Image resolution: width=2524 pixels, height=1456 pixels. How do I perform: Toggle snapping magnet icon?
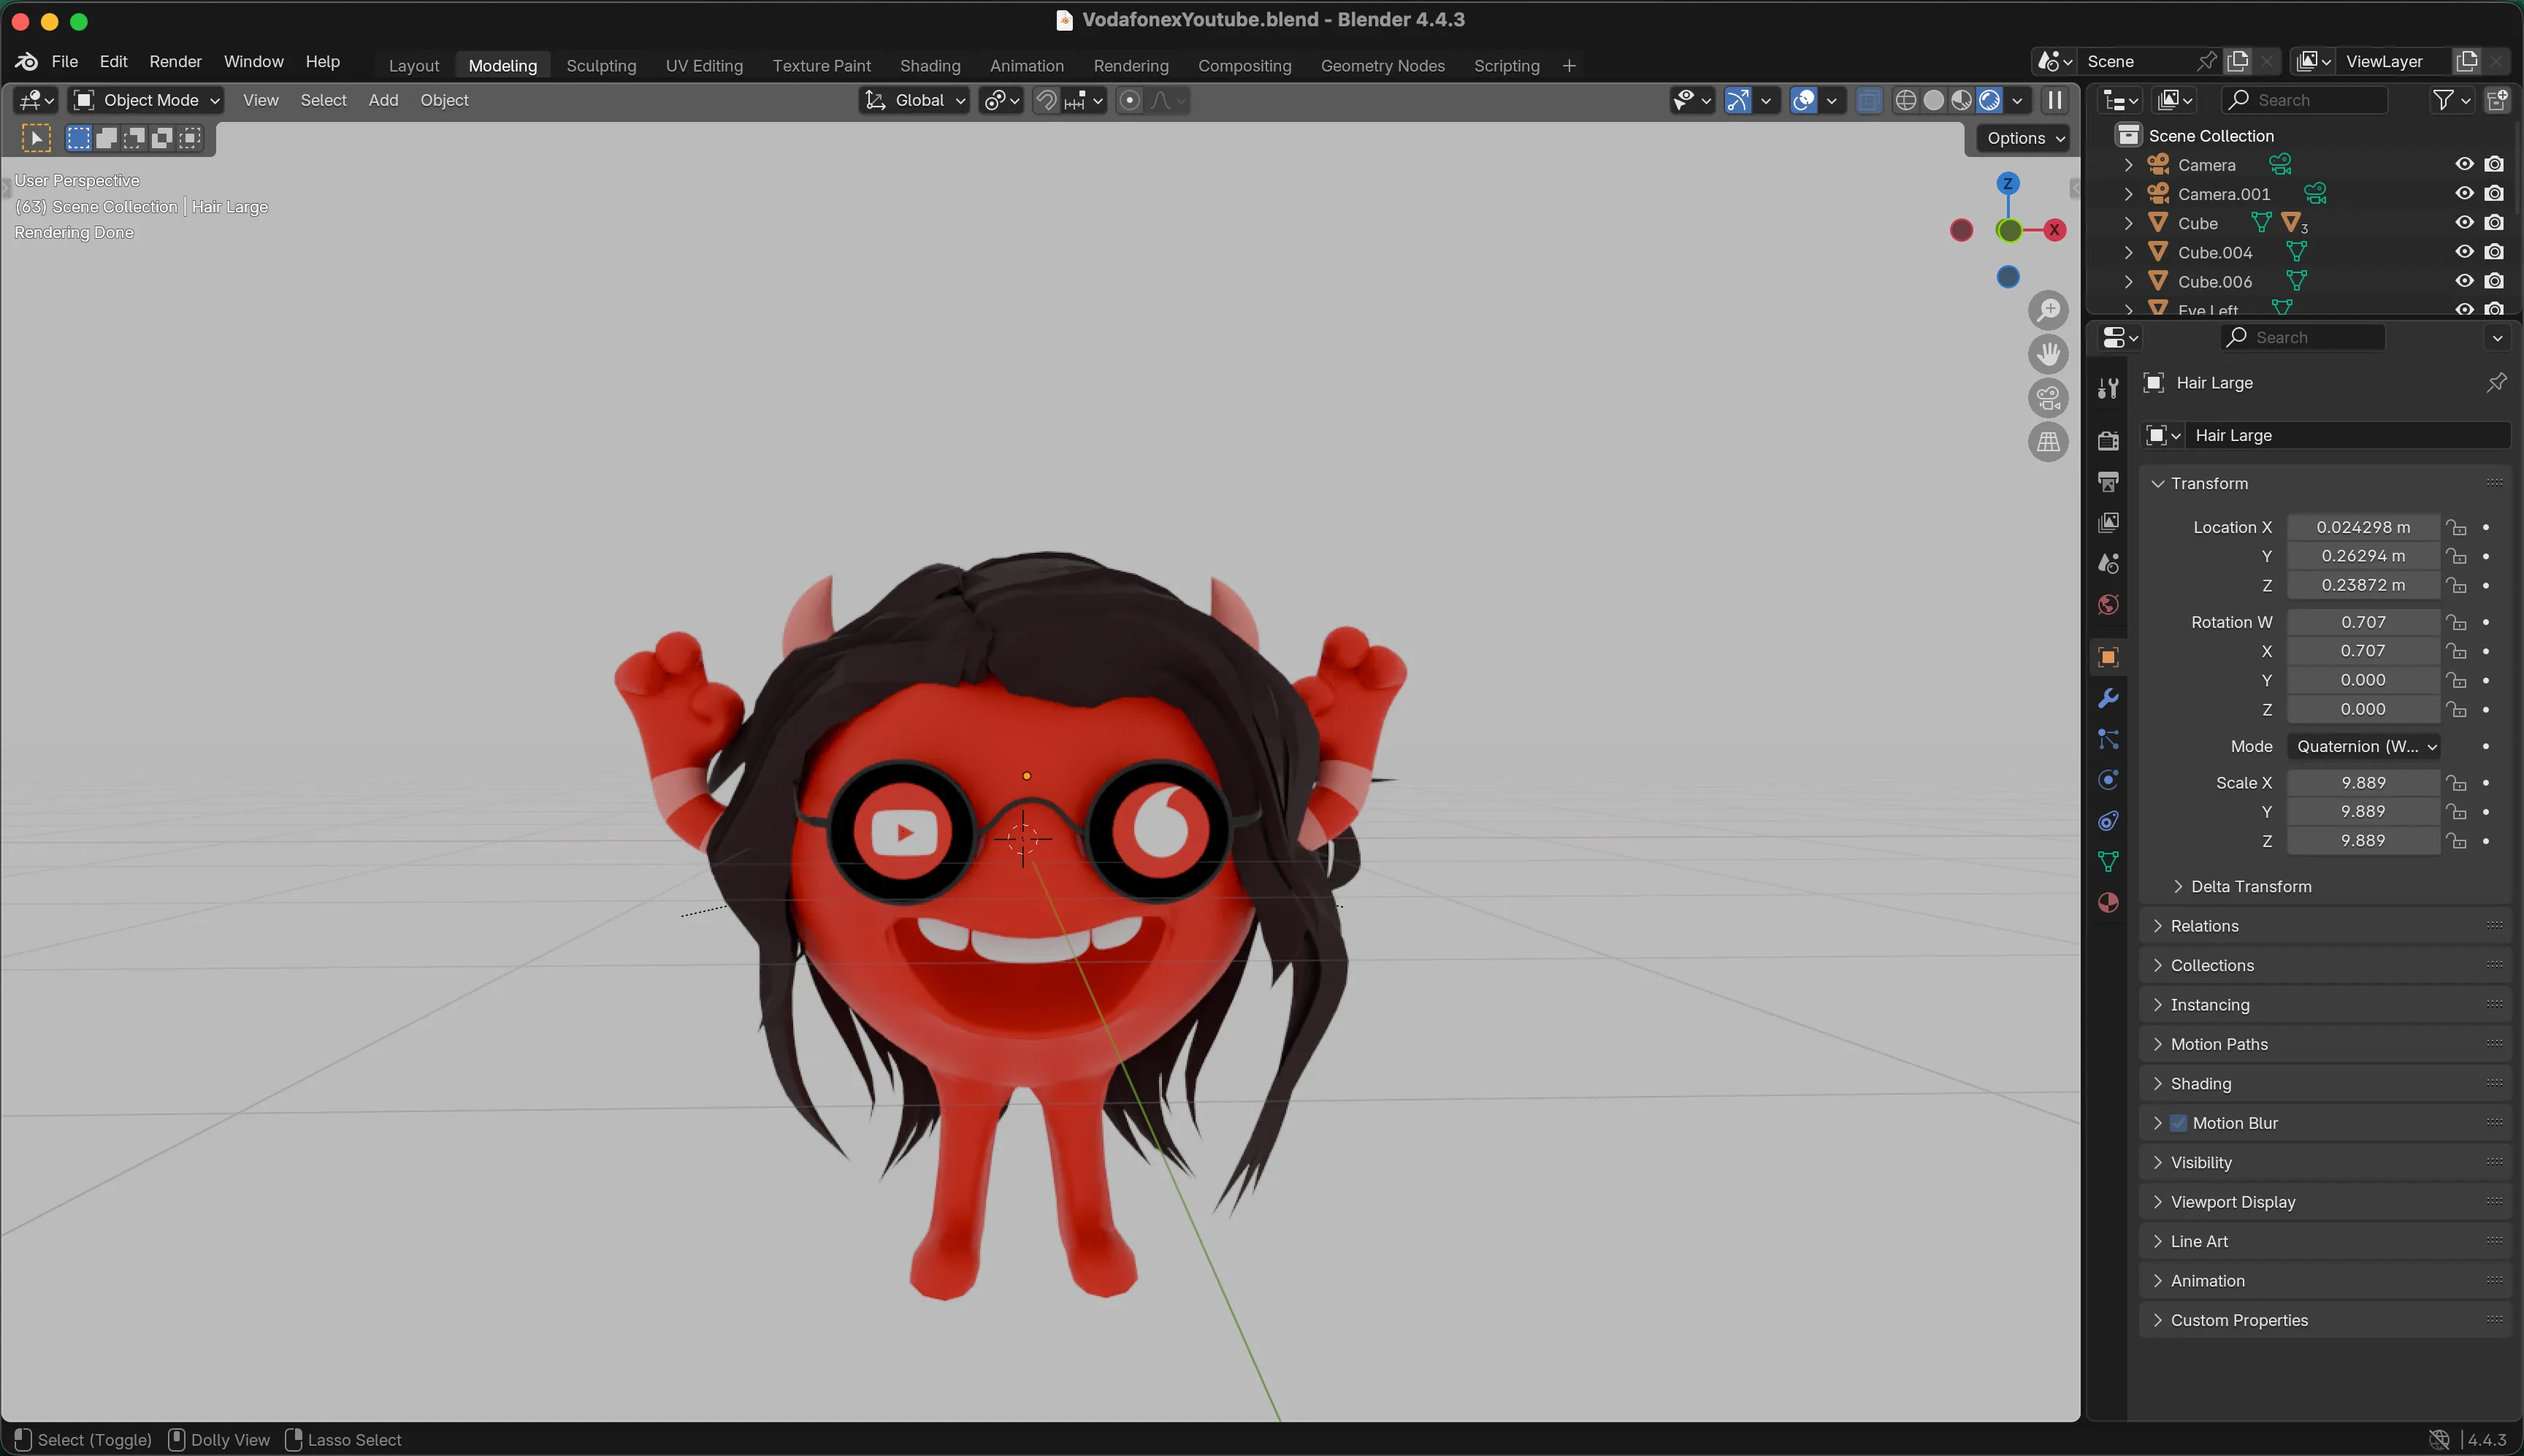(x=1046, y=100)
